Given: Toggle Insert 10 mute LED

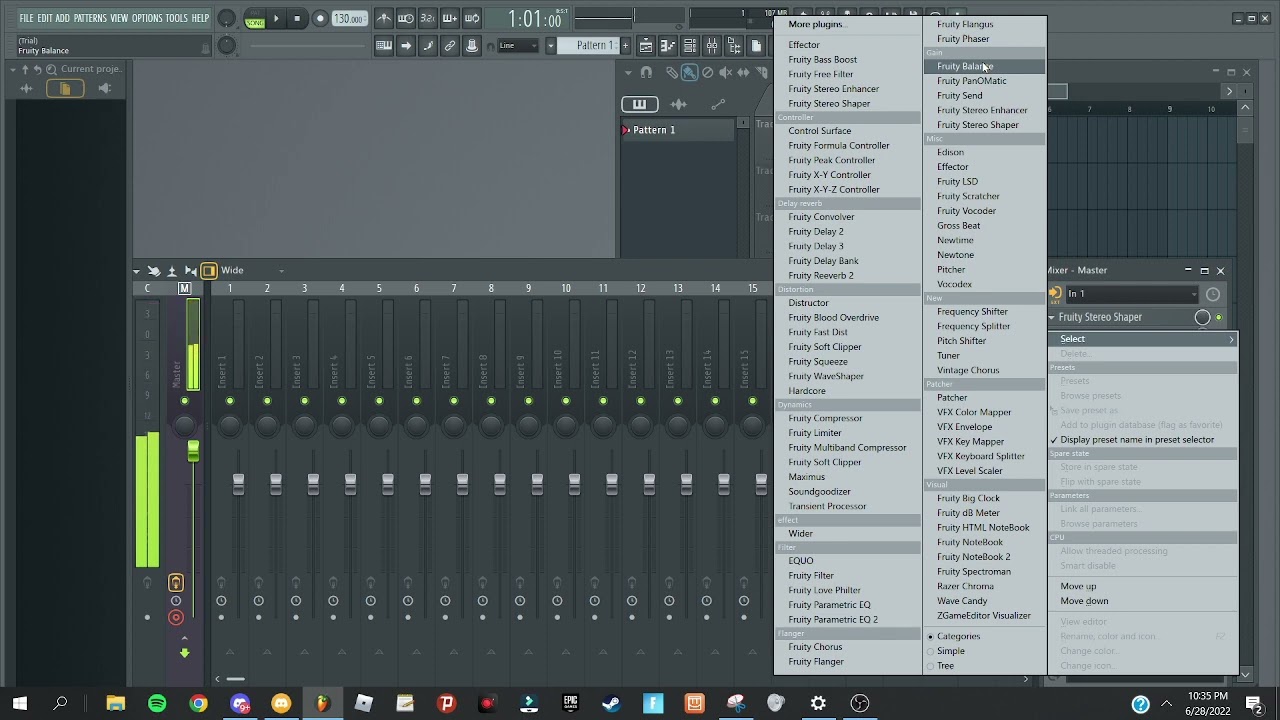Looking at the screenshot, I should pyautogui.click(x=566, y=401).
